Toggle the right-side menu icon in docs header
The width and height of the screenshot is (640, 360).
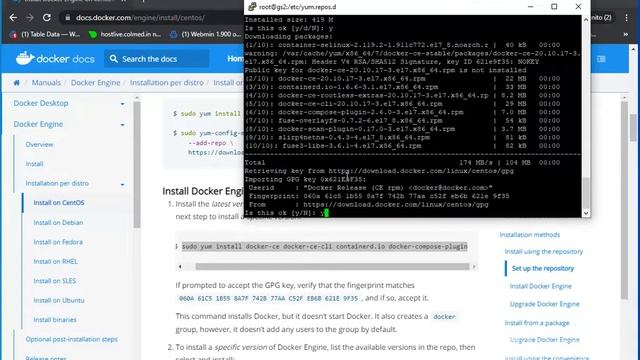pos(601,59)
